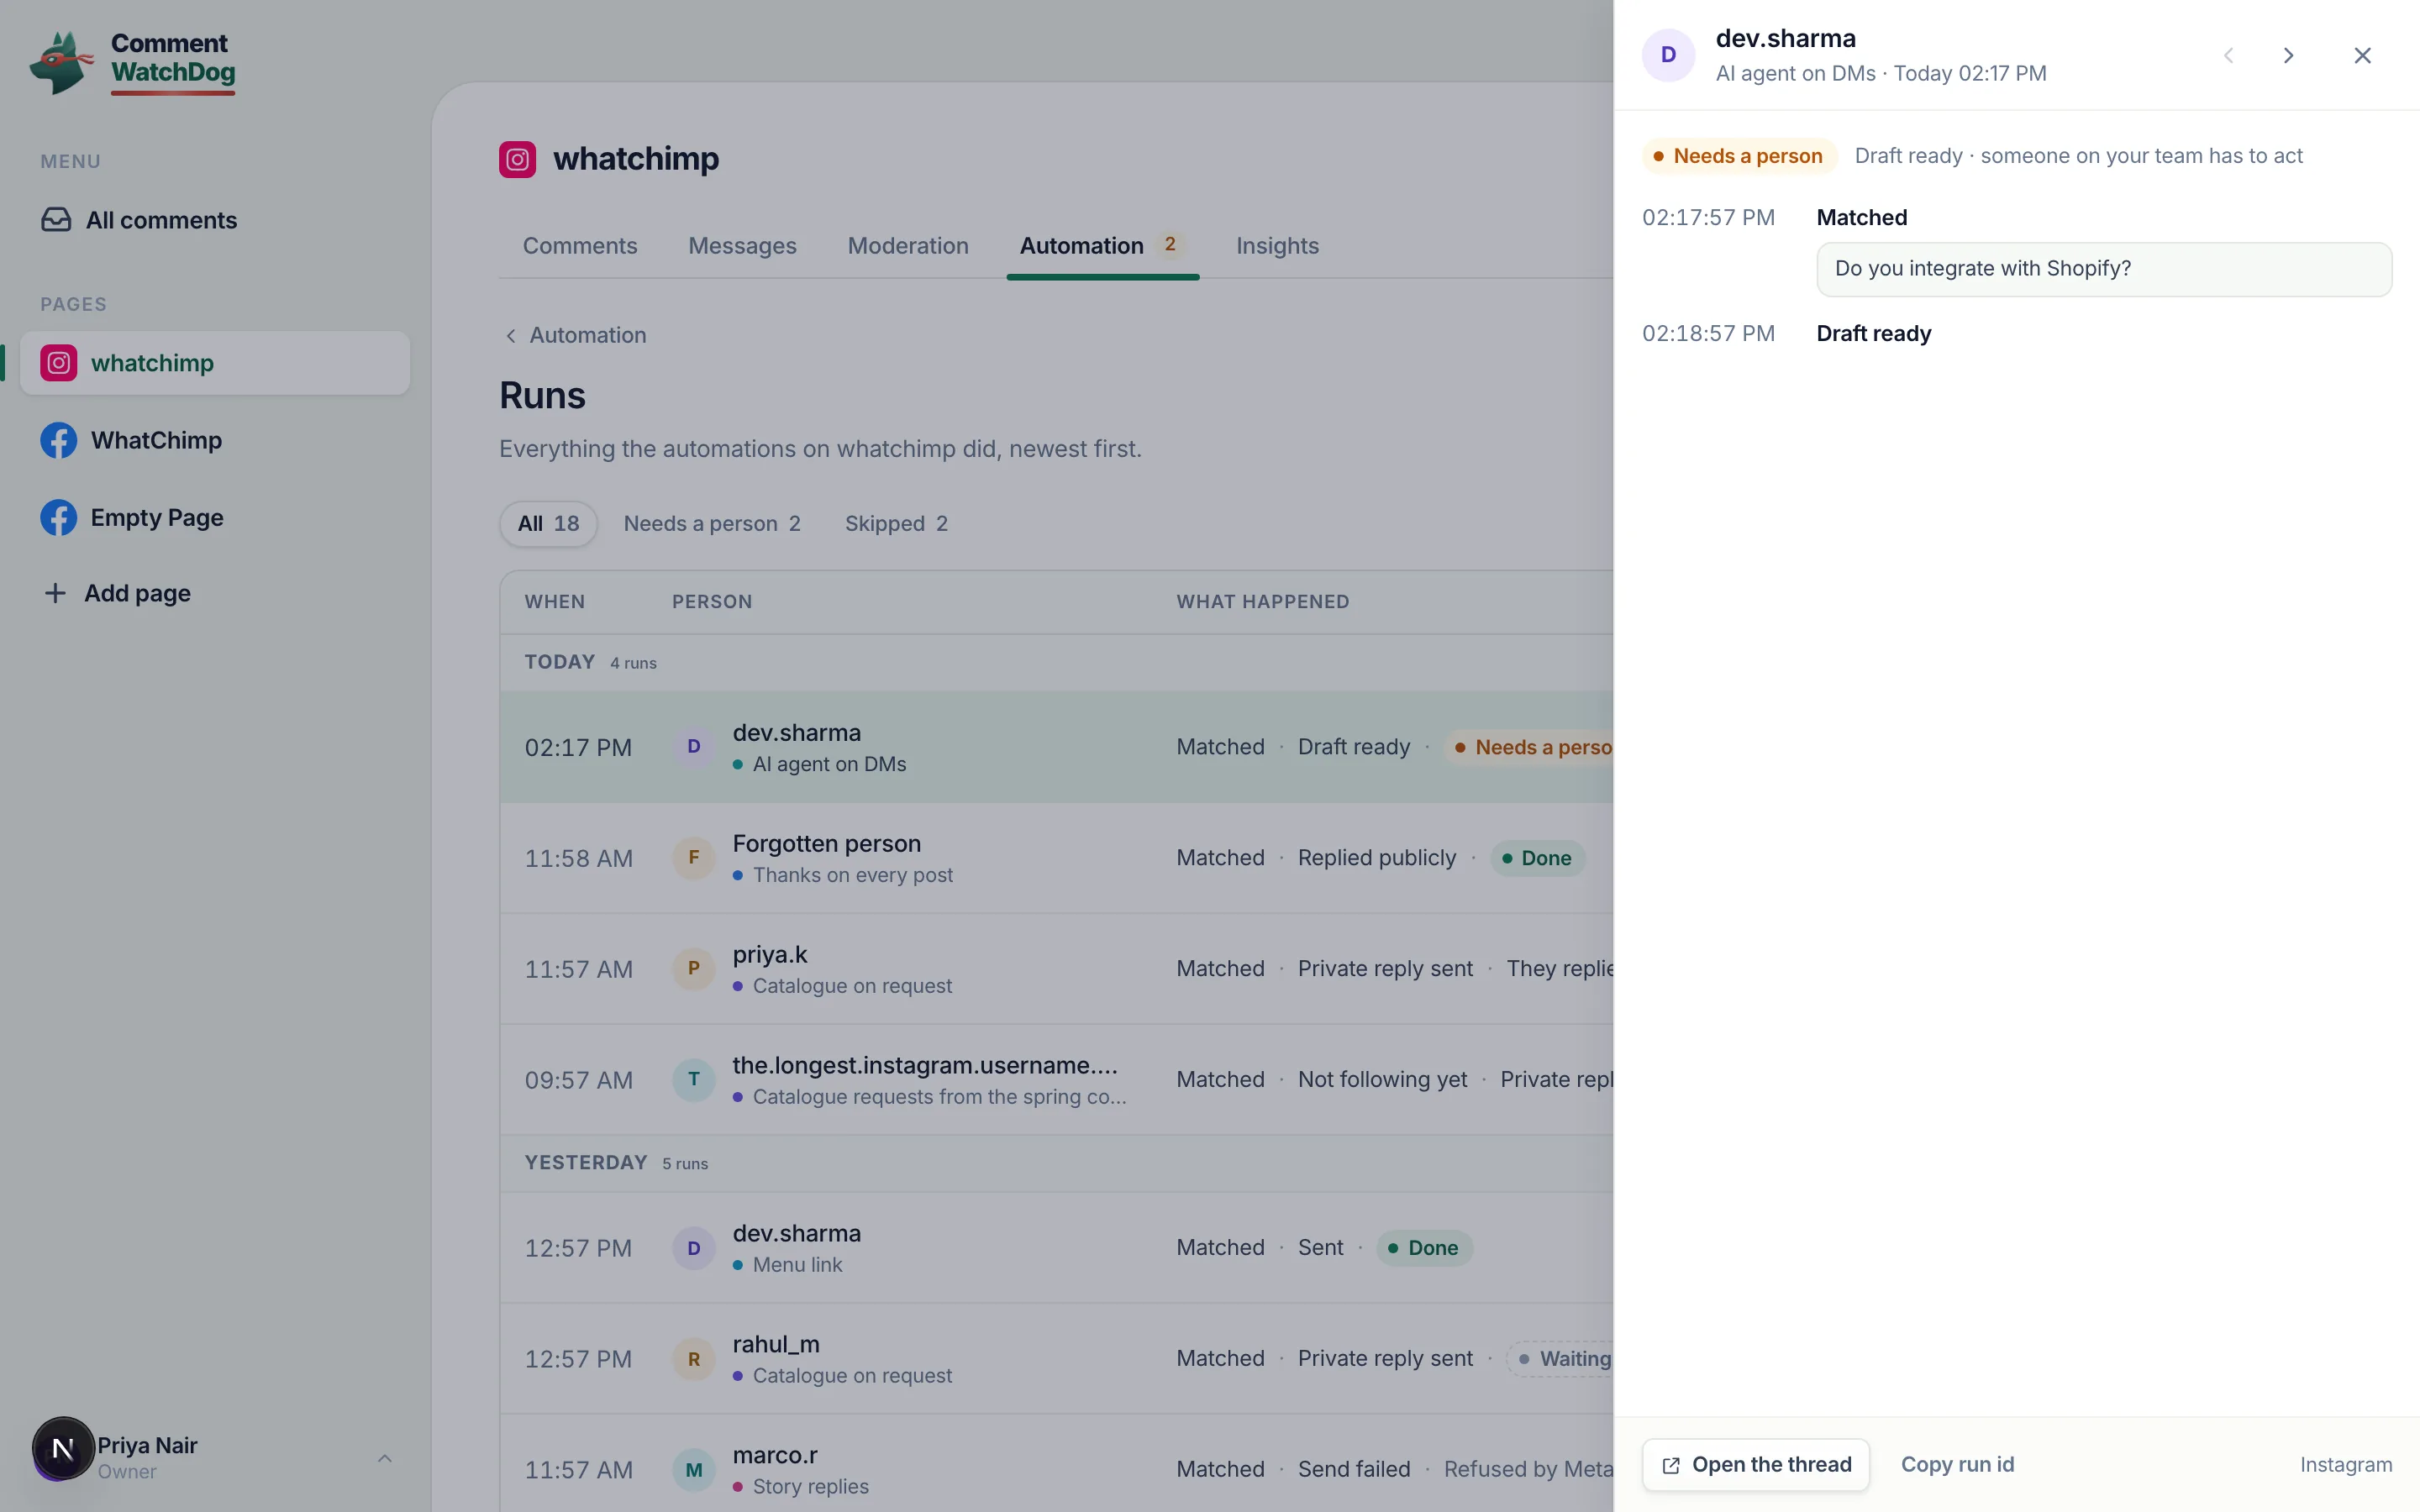Viewport: 2420px width, 1512px height.
Task: Open All comments in the menu
Action: [x=215, y=220]
